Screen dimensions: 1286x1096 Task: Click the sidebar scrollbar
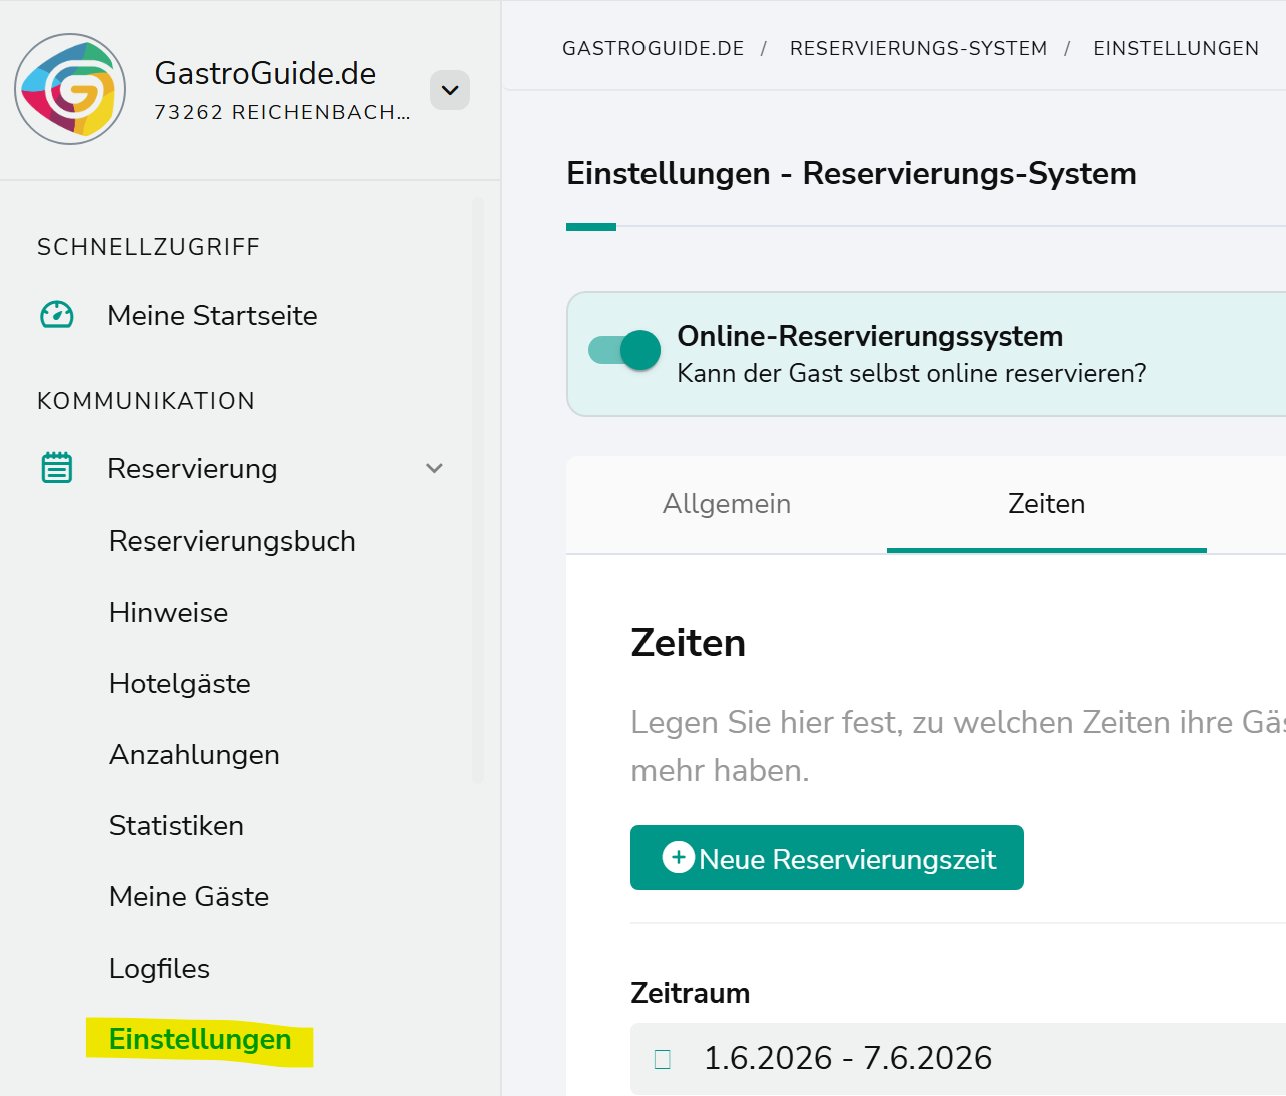(478, 489)
